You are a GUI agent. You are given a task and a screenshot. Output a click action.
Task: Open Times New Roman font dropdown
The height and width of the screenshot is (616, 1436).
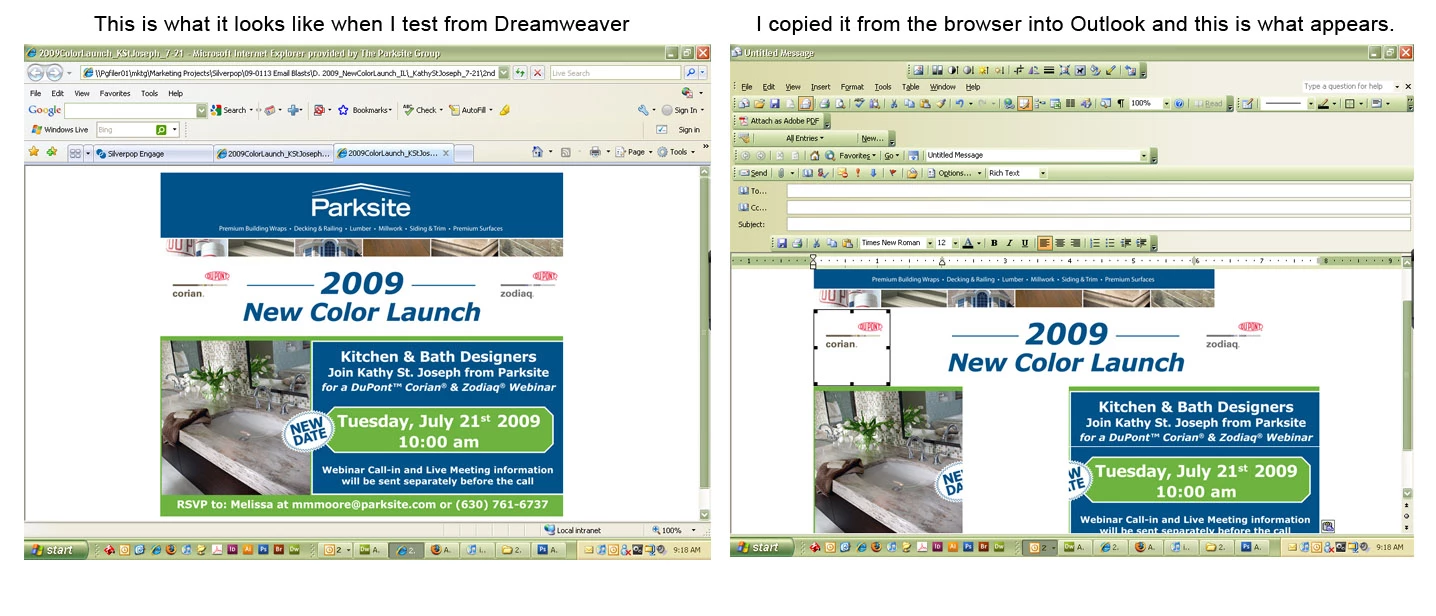929,243
